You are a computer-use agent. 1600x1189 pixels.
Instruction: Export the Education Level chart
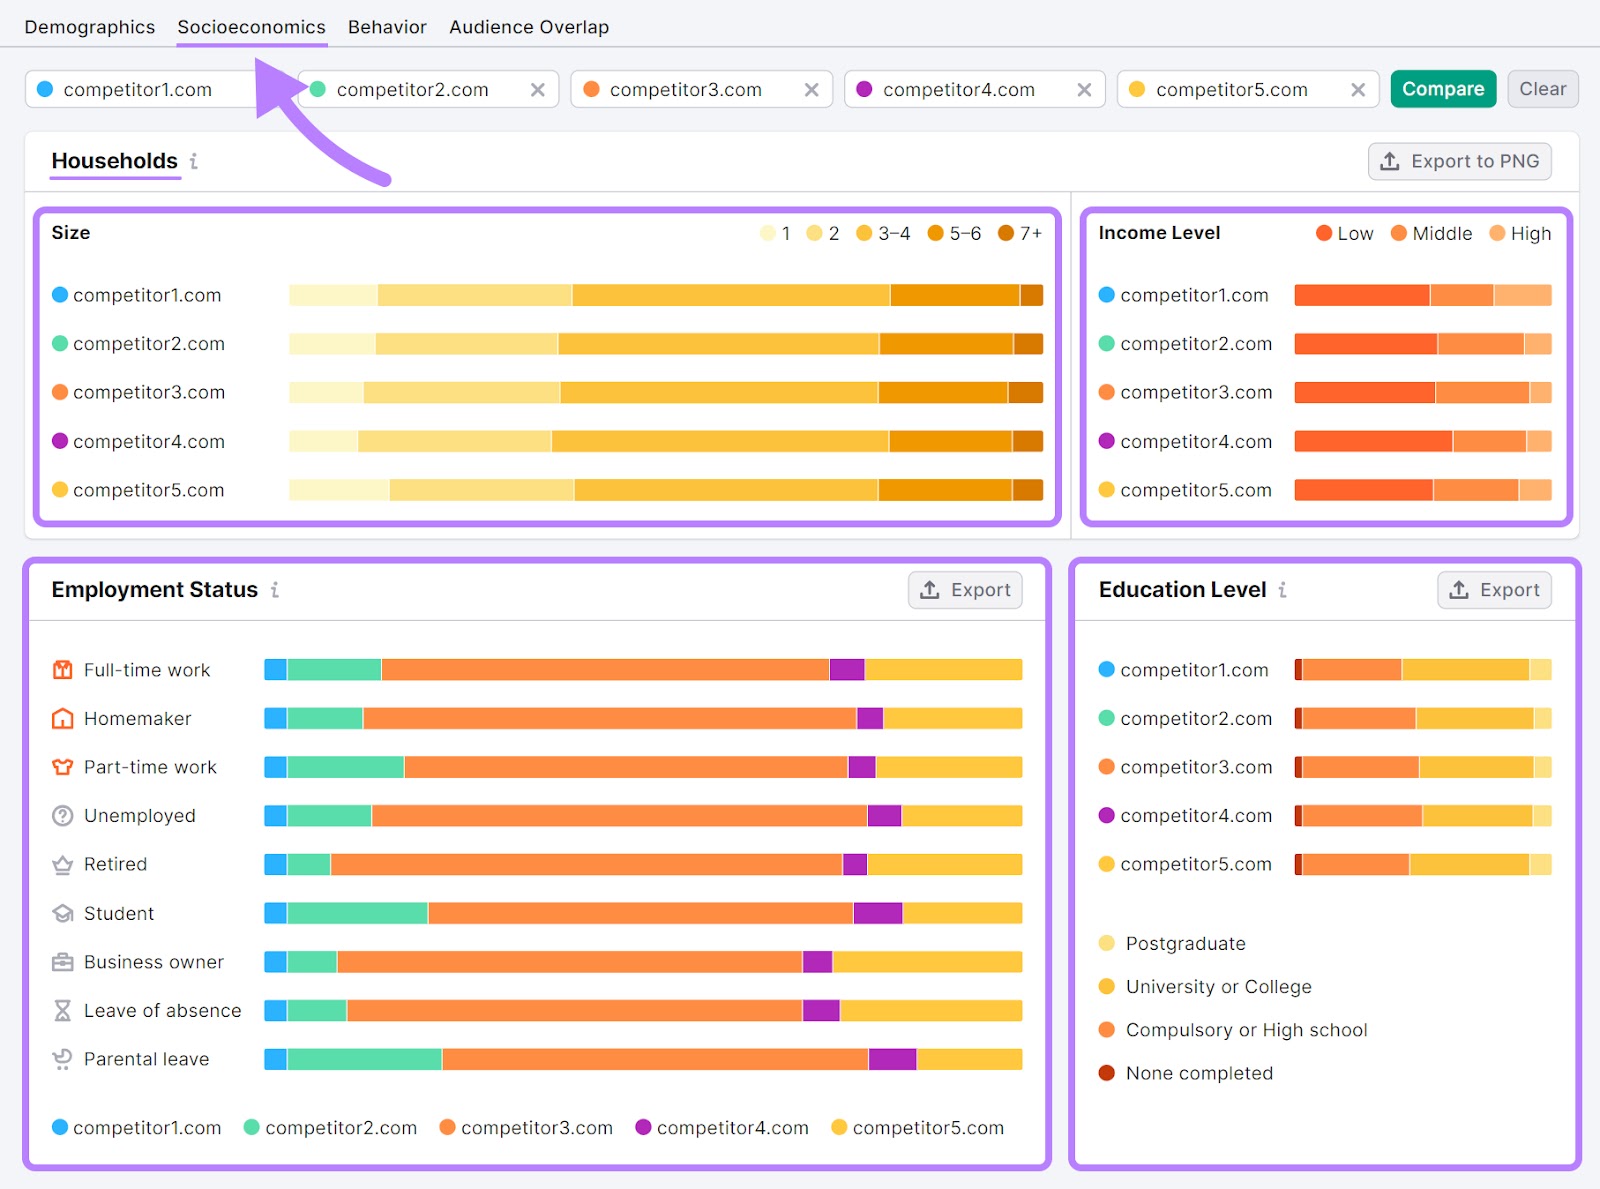1494,590
